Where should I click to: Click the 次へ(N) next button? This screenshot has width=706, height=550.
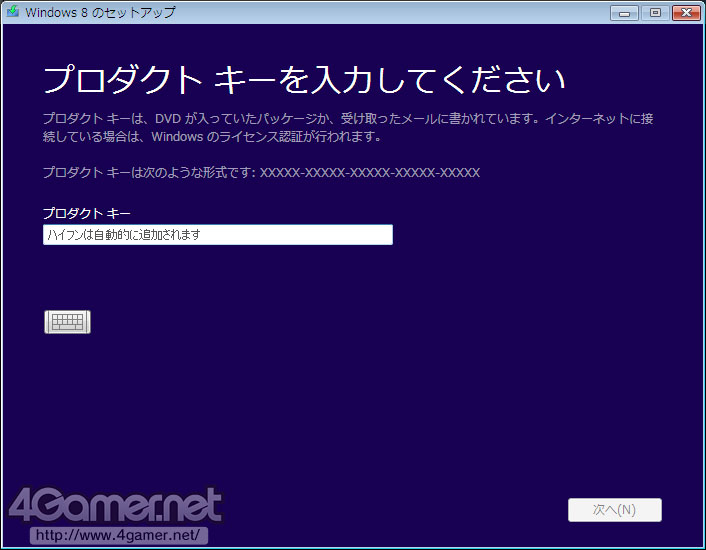pos(615,510)
